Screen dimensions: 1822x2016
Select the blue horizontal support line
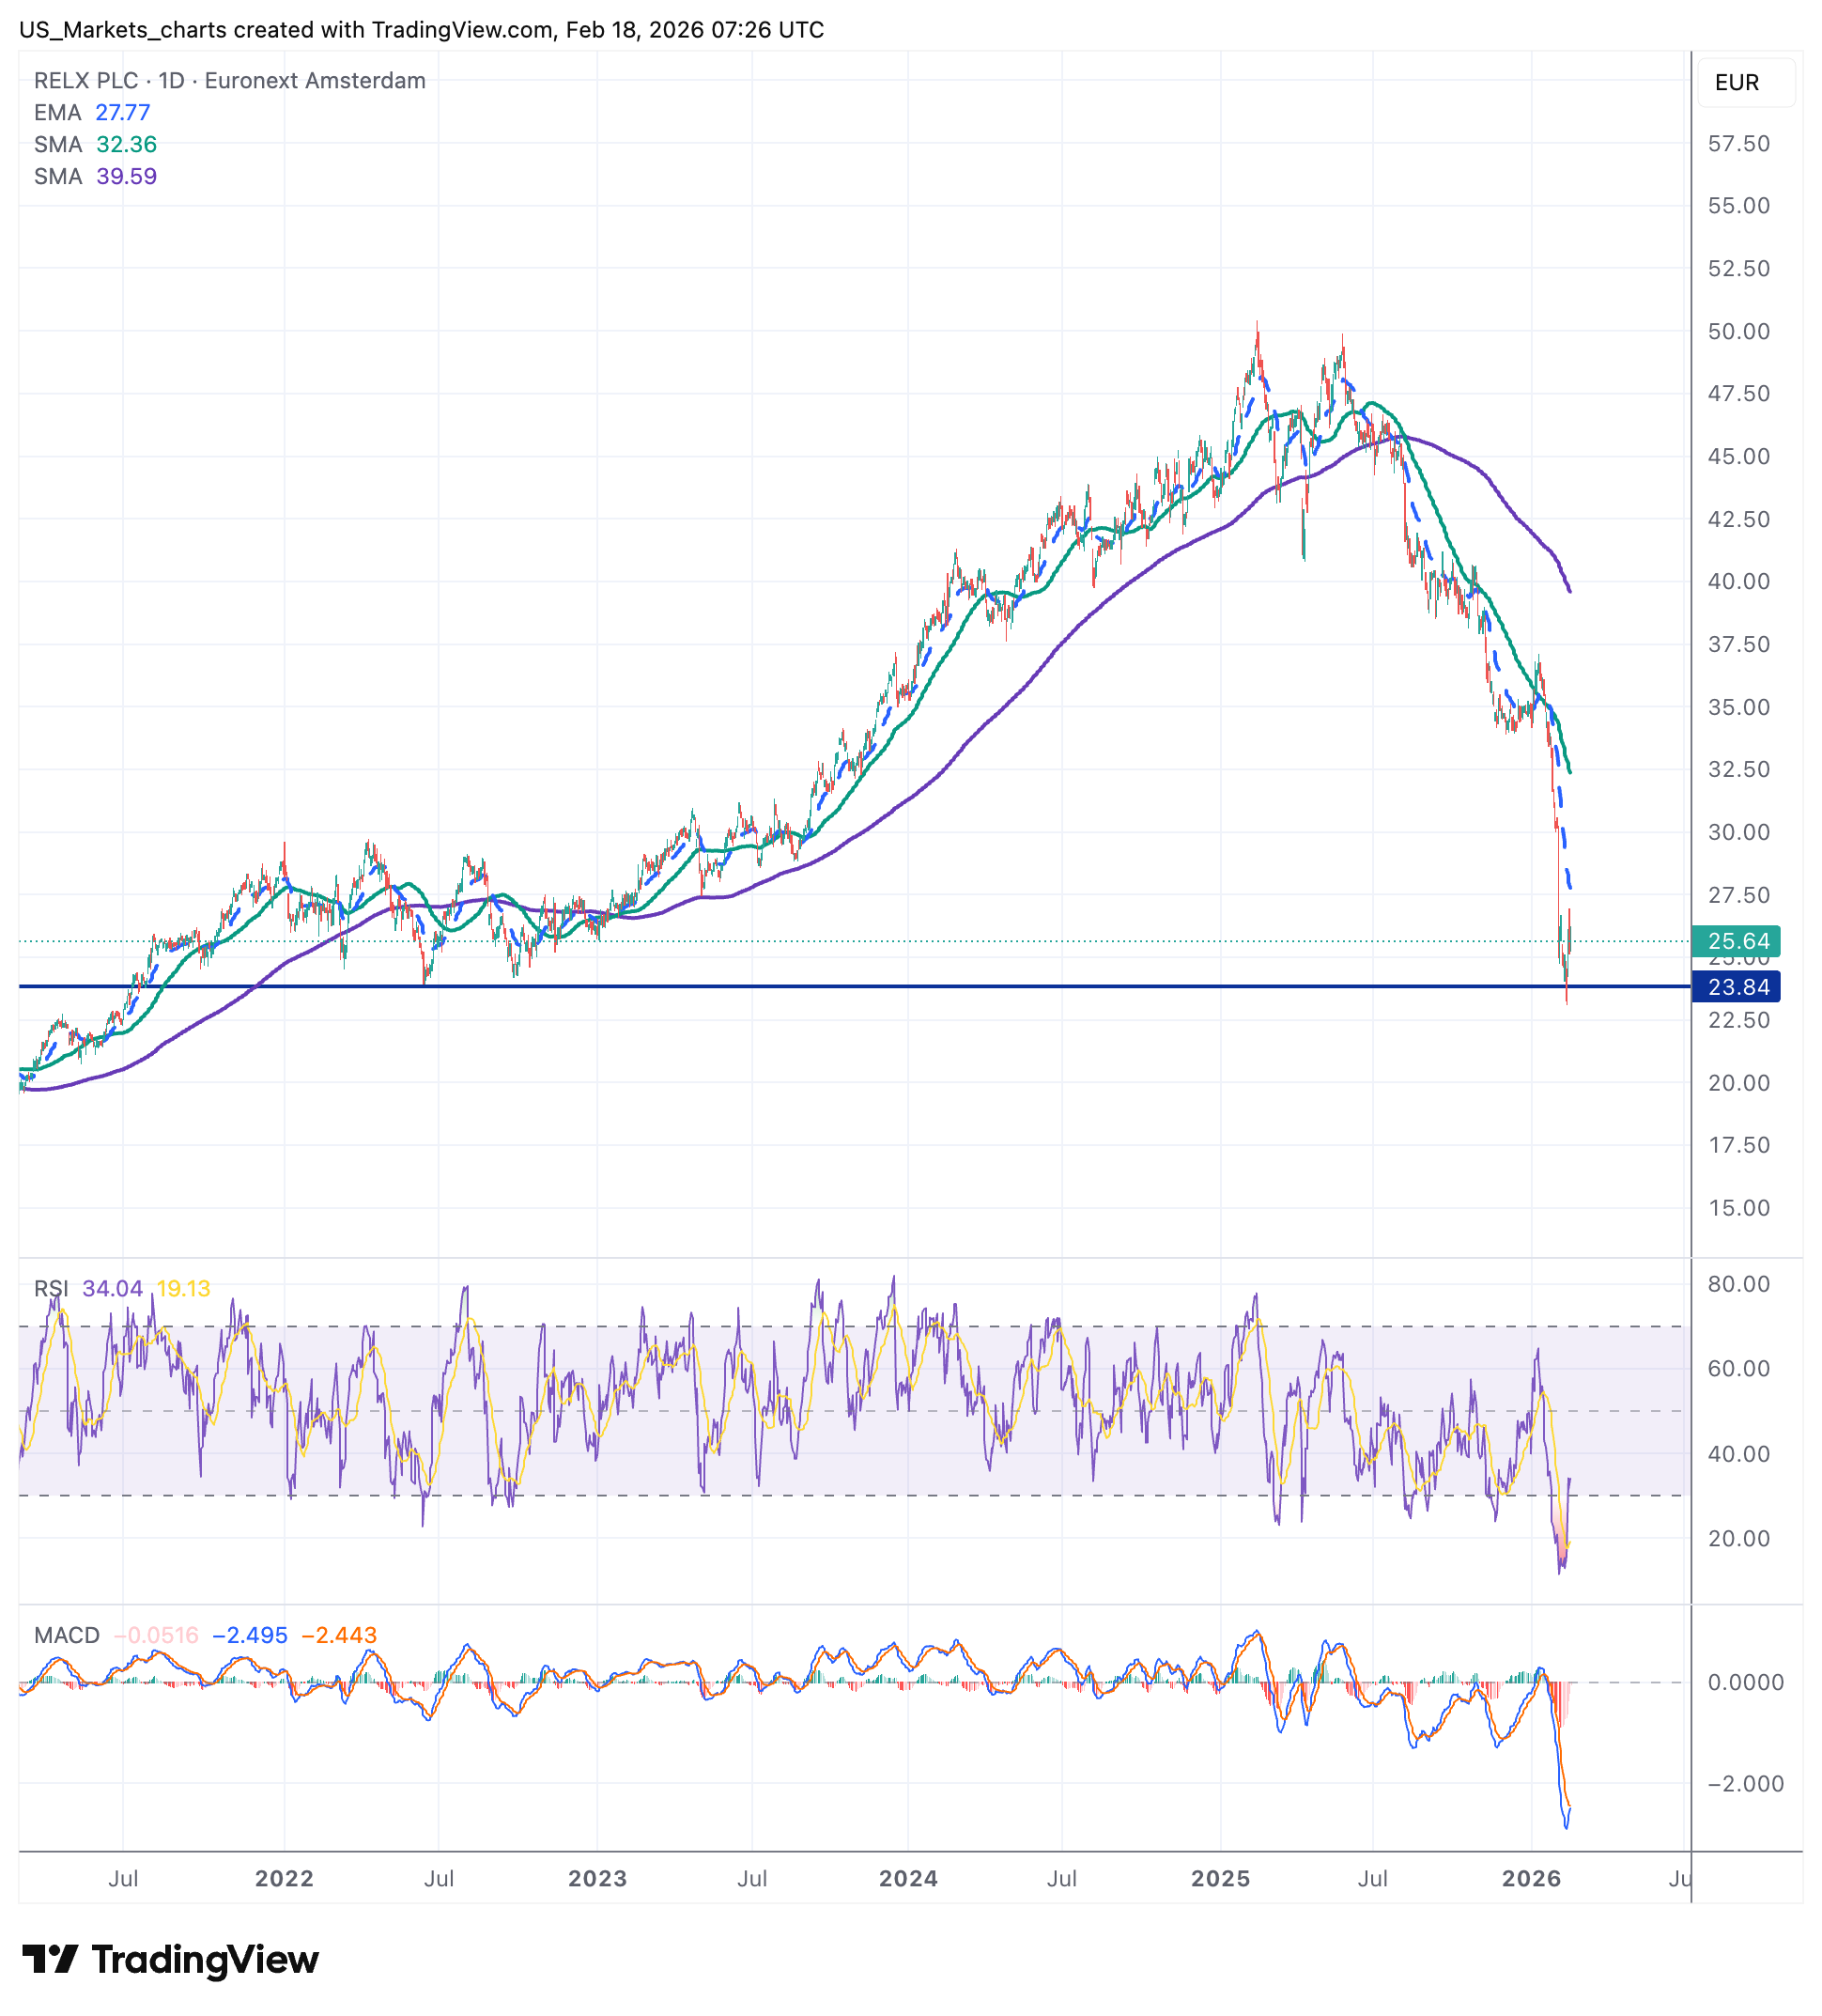pyautogui.click(x=800, y=987)
